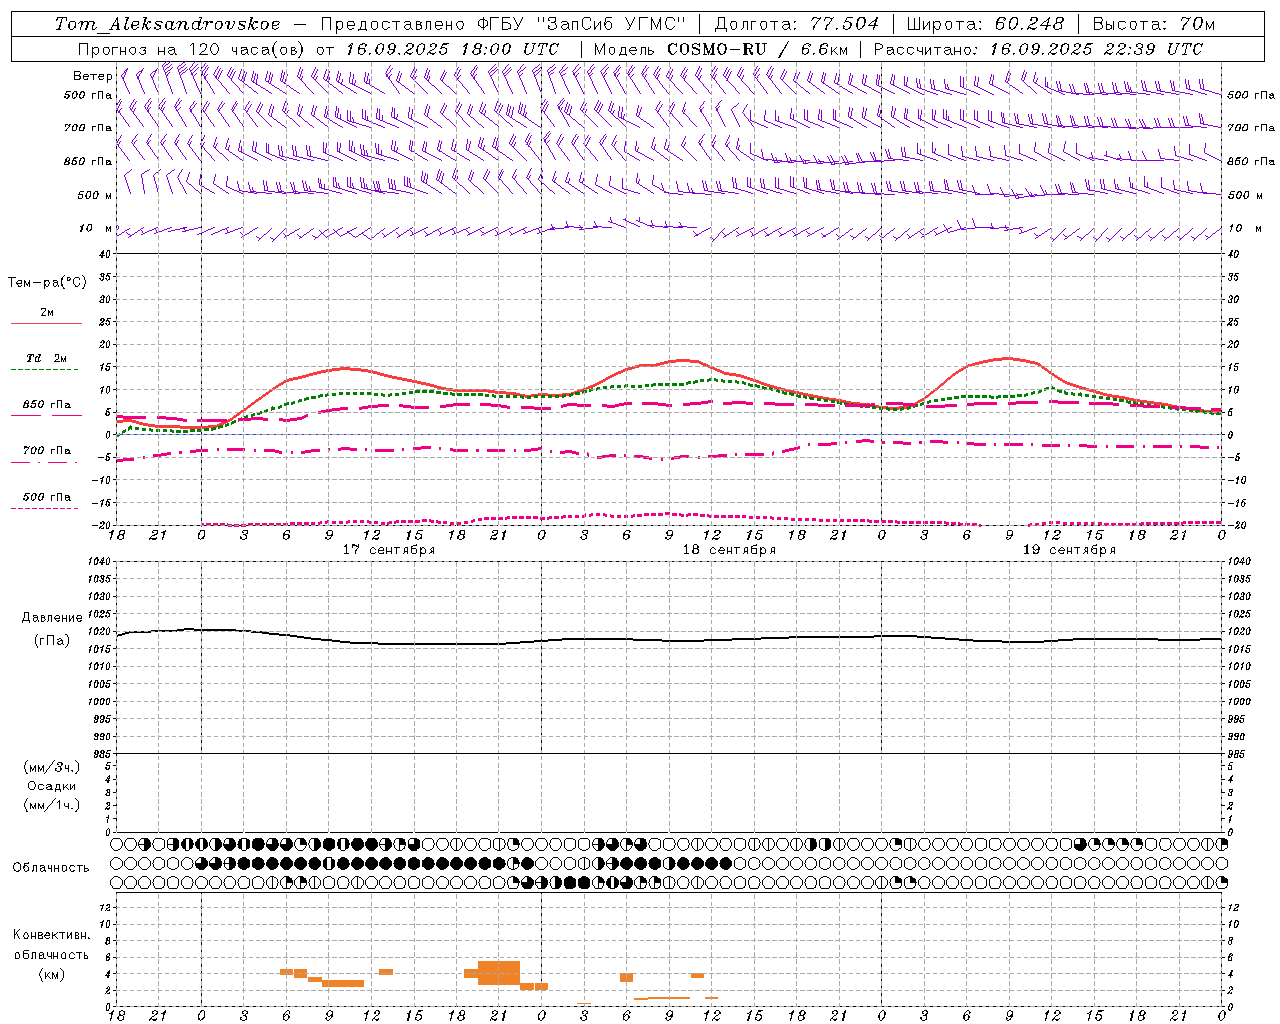This screenshot has height=1024, width=1280.
Task: Click the 2м temperature legend entry
Action: tap(47, 312)
